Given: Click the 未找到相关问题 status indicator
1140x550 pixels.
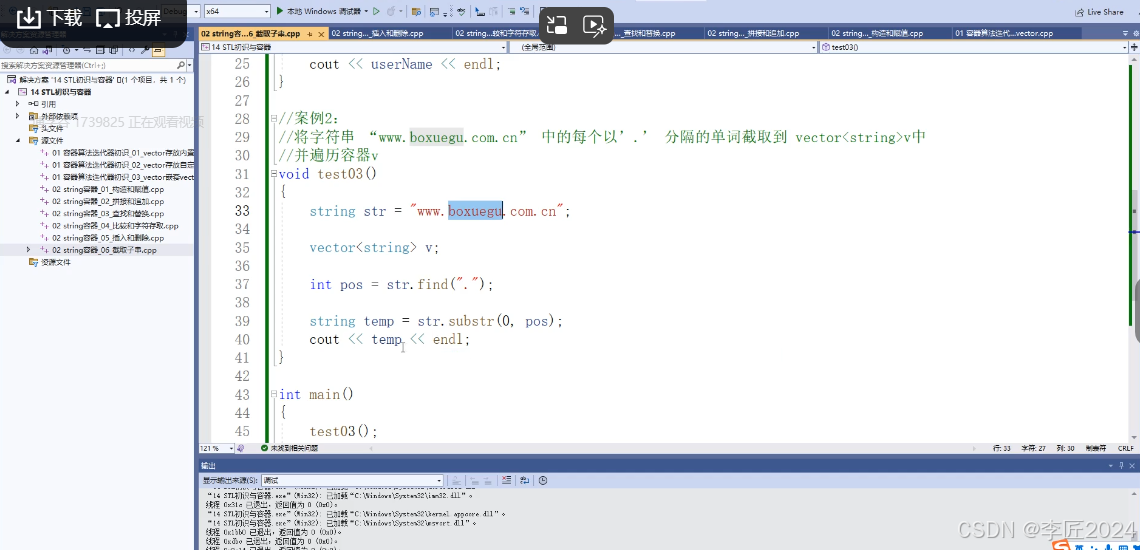Looking at the screenshot, I should point(289,449).
